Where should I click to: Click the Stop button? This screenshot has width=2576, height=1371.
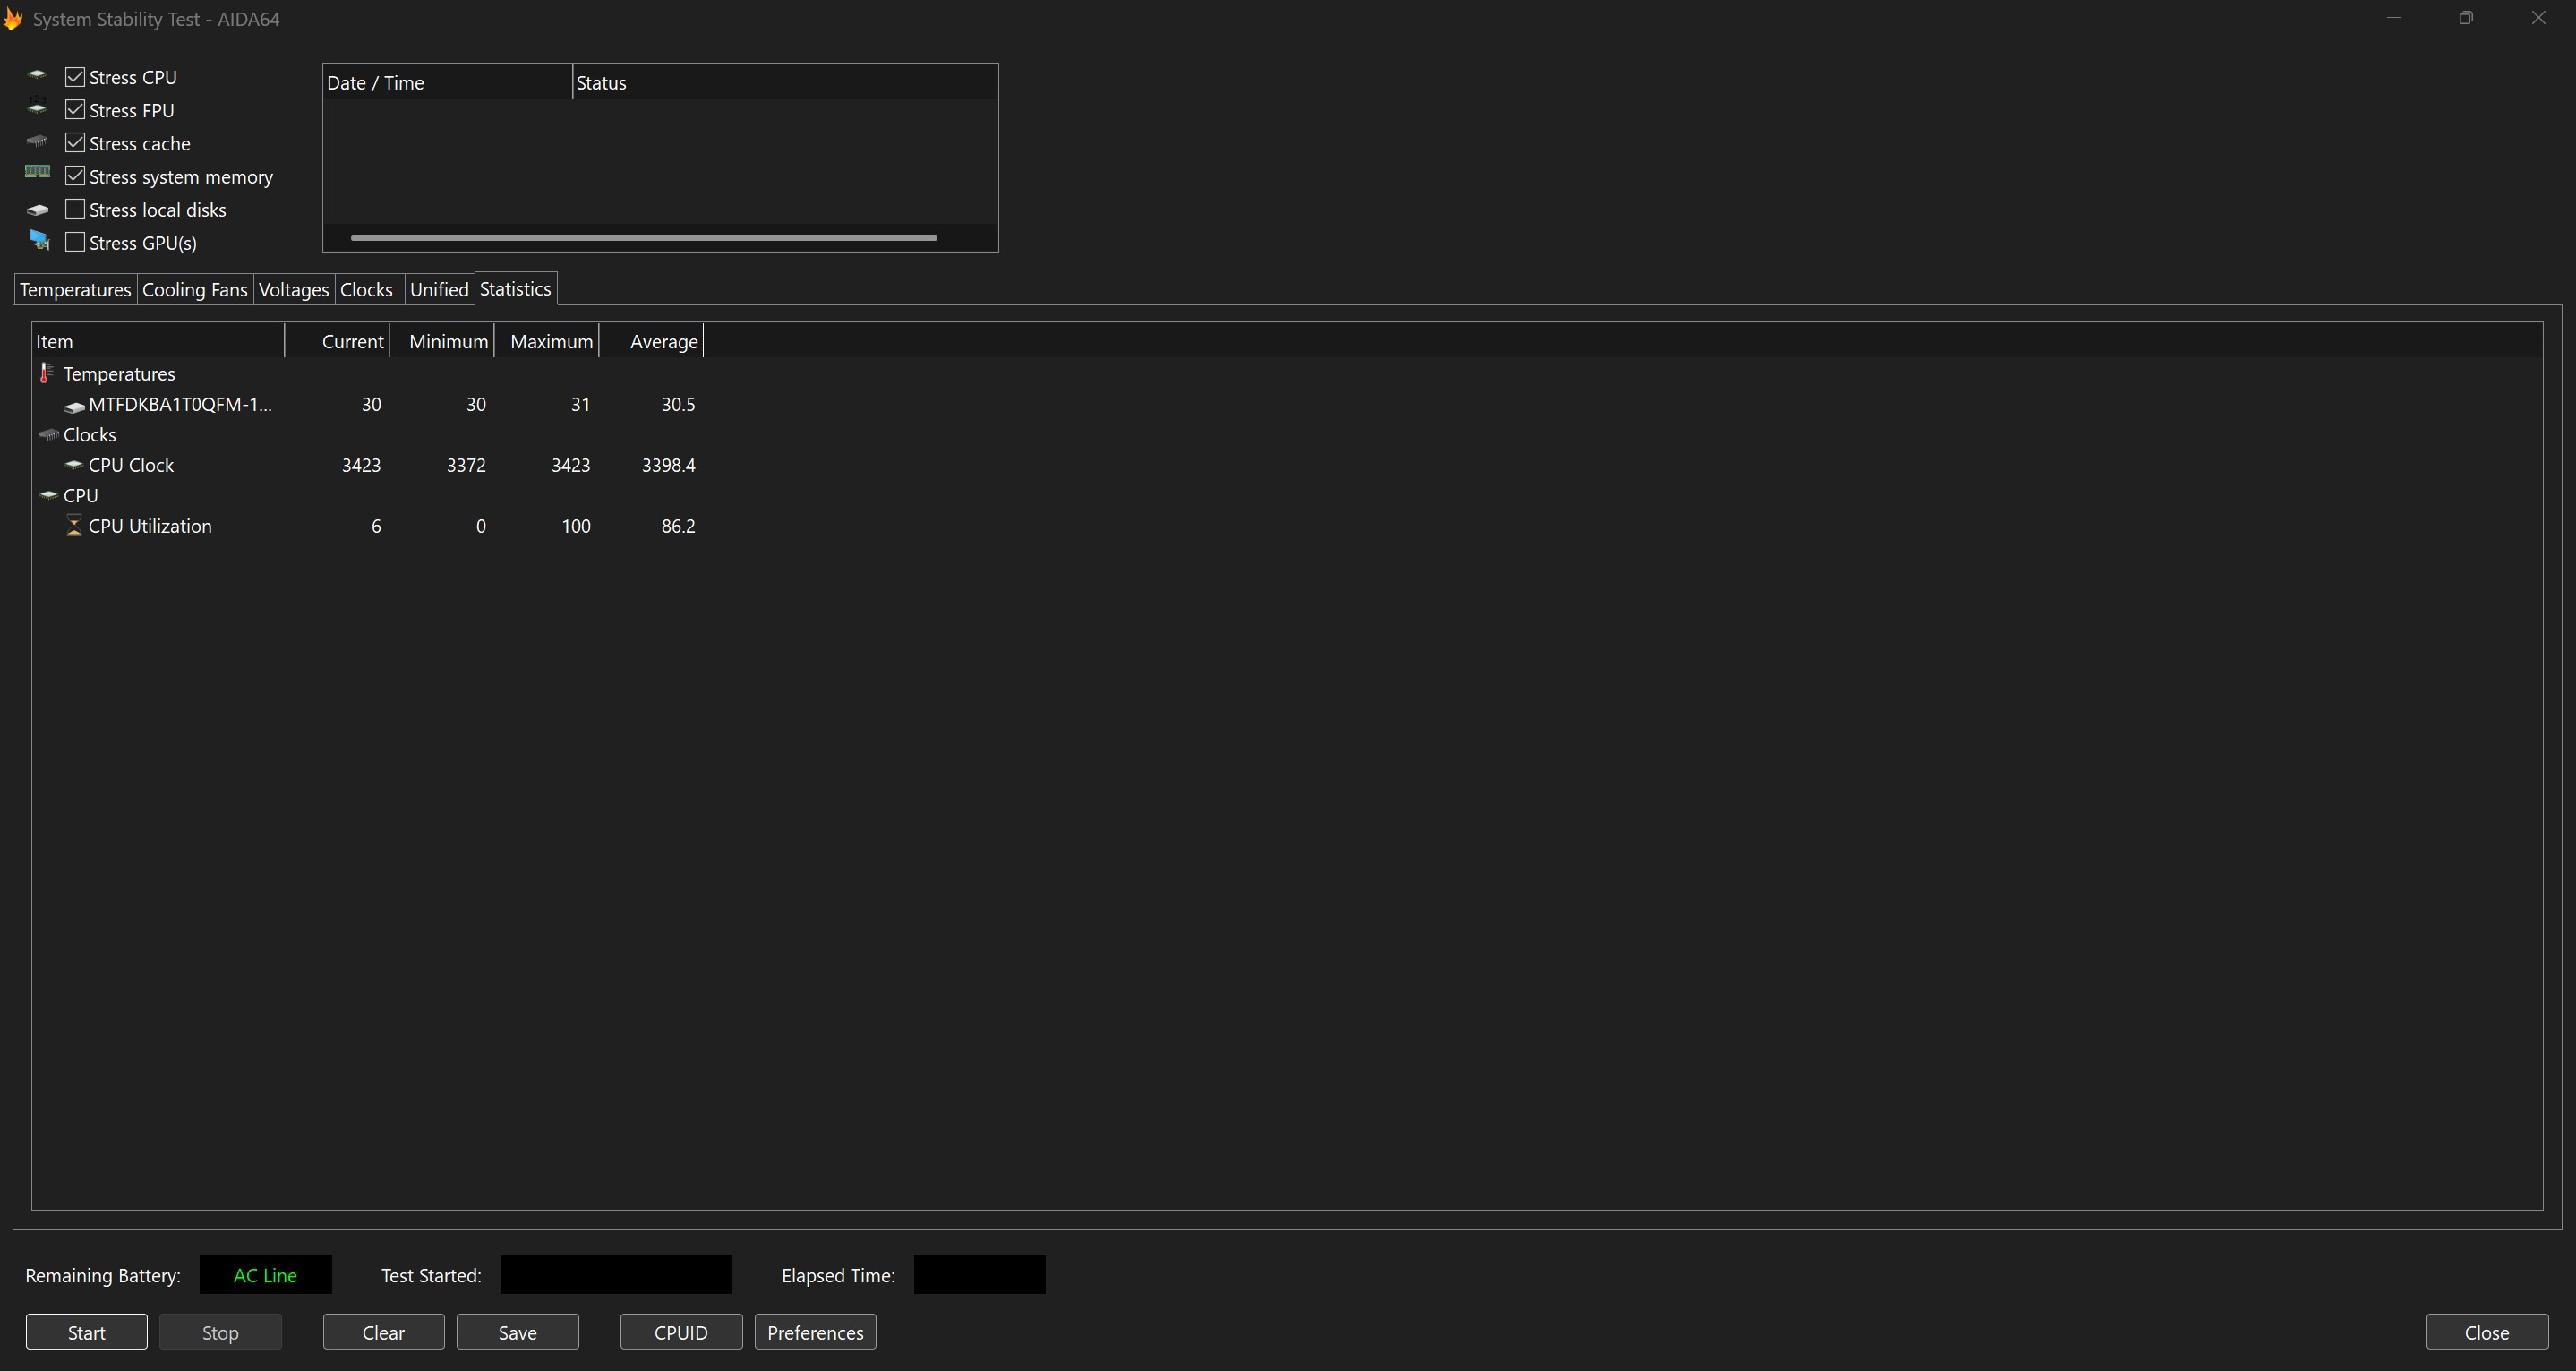pyautogui.click(x=220, y=1332)
